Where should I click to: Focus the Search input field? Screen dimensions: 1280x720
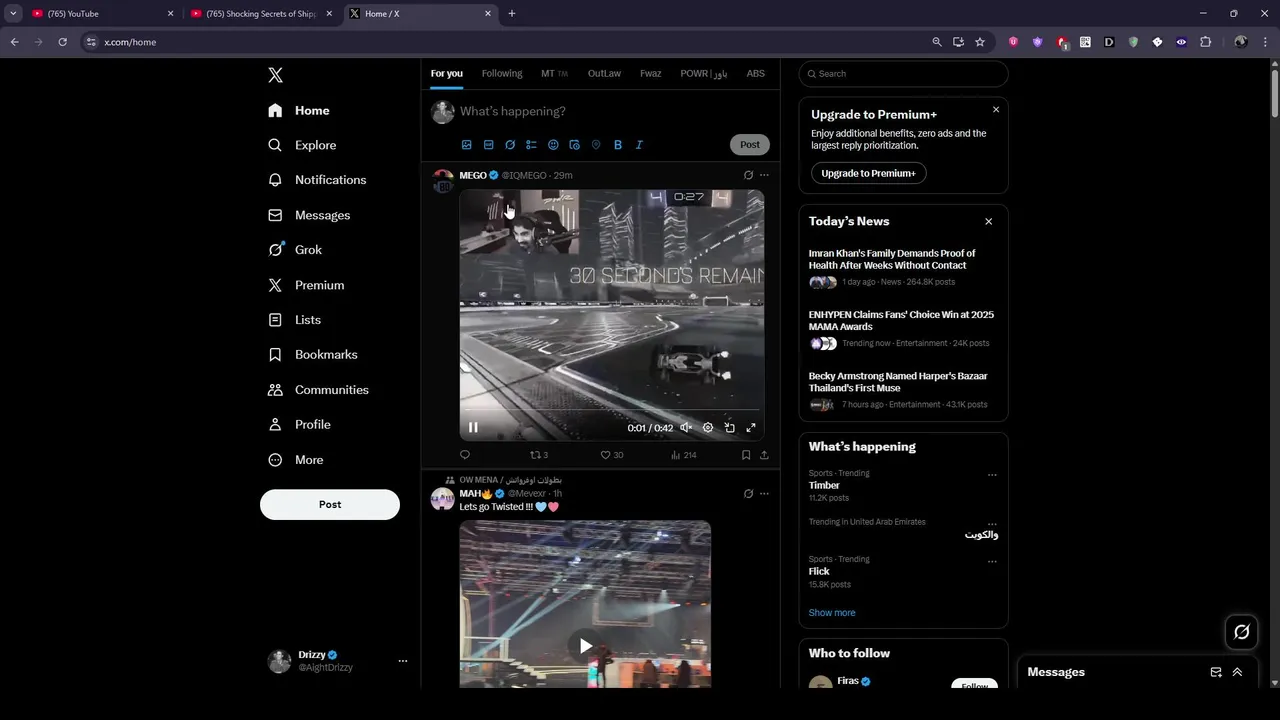[x=903, y=74]
